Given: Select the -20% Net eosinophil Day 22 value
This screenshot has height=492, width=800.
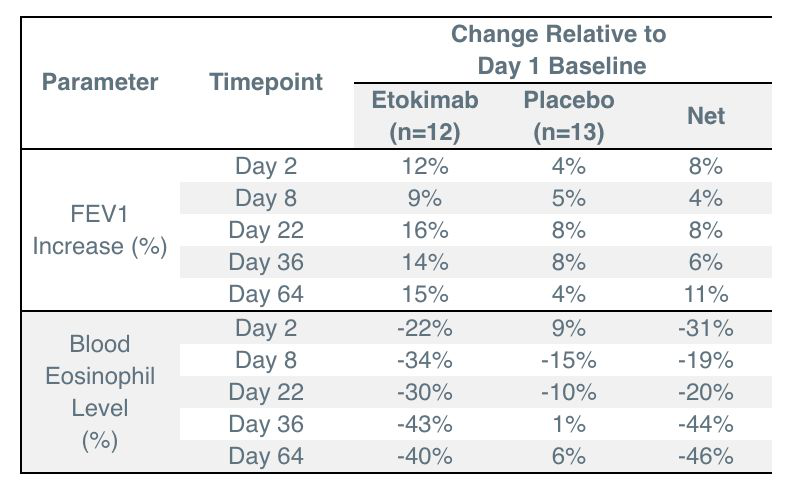Looking at the screenshot, I should pos(706,392).
